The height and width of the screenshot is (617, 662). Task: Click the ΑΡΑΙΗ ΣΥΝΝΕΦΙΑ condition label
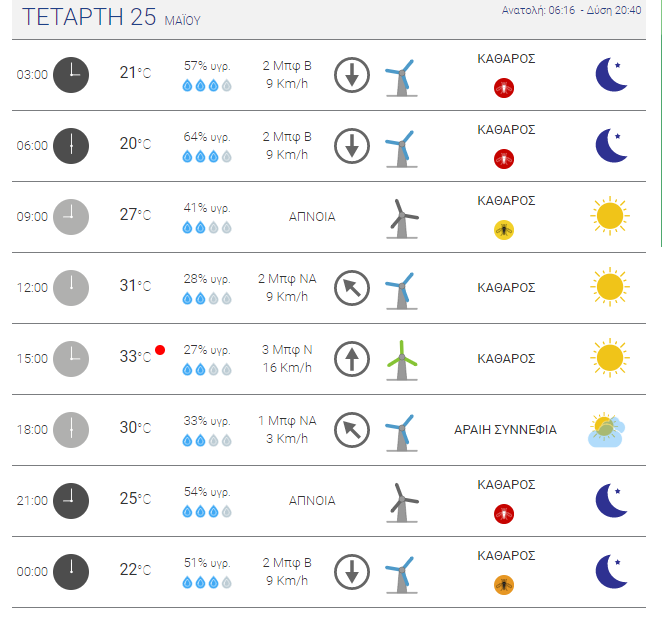point(505,429)
